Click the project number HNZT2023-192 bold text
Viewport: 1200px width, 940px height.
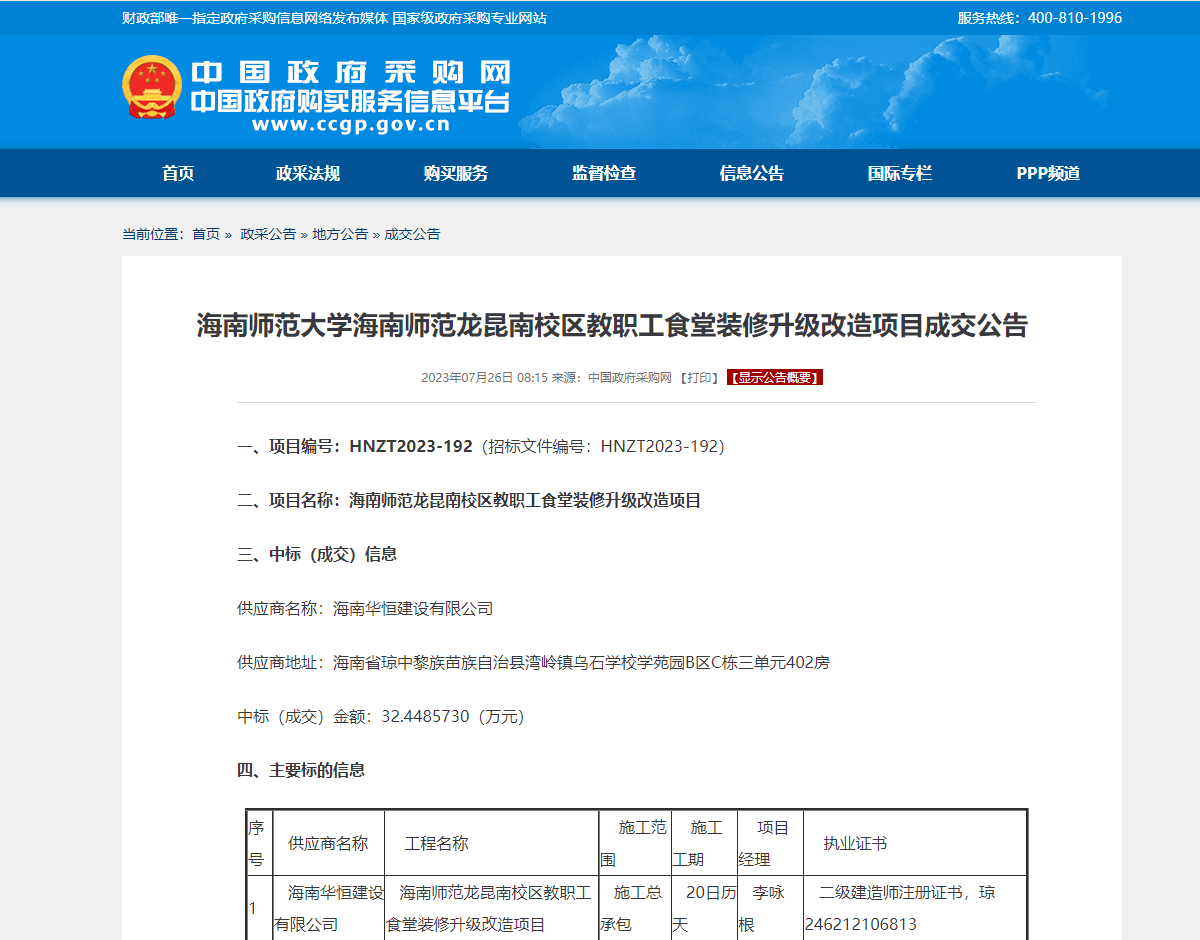point(410,446)
